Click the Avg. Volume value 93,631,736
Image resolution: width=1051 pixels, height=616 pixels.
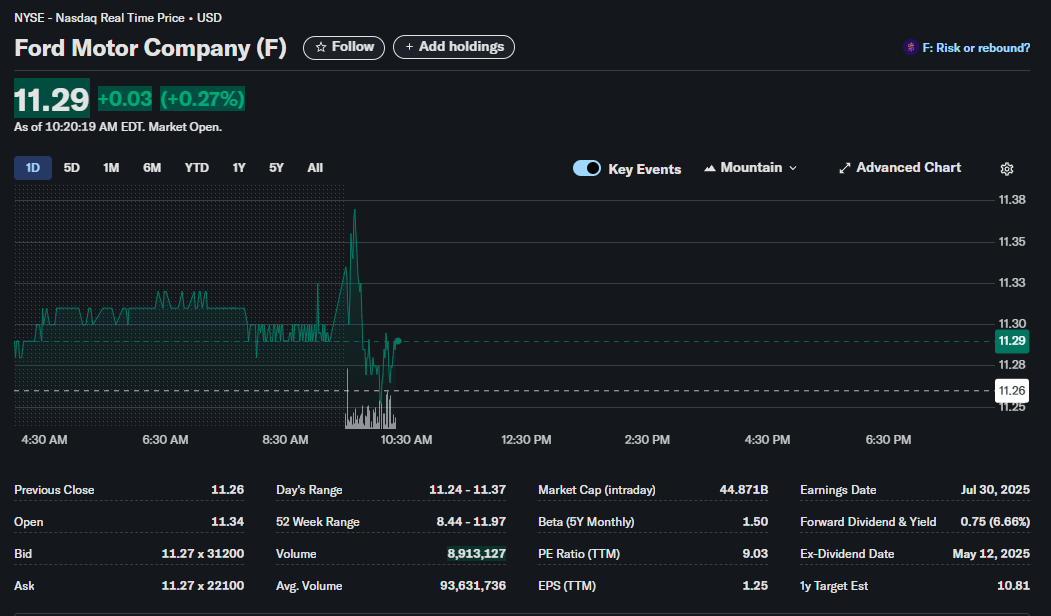473,586
